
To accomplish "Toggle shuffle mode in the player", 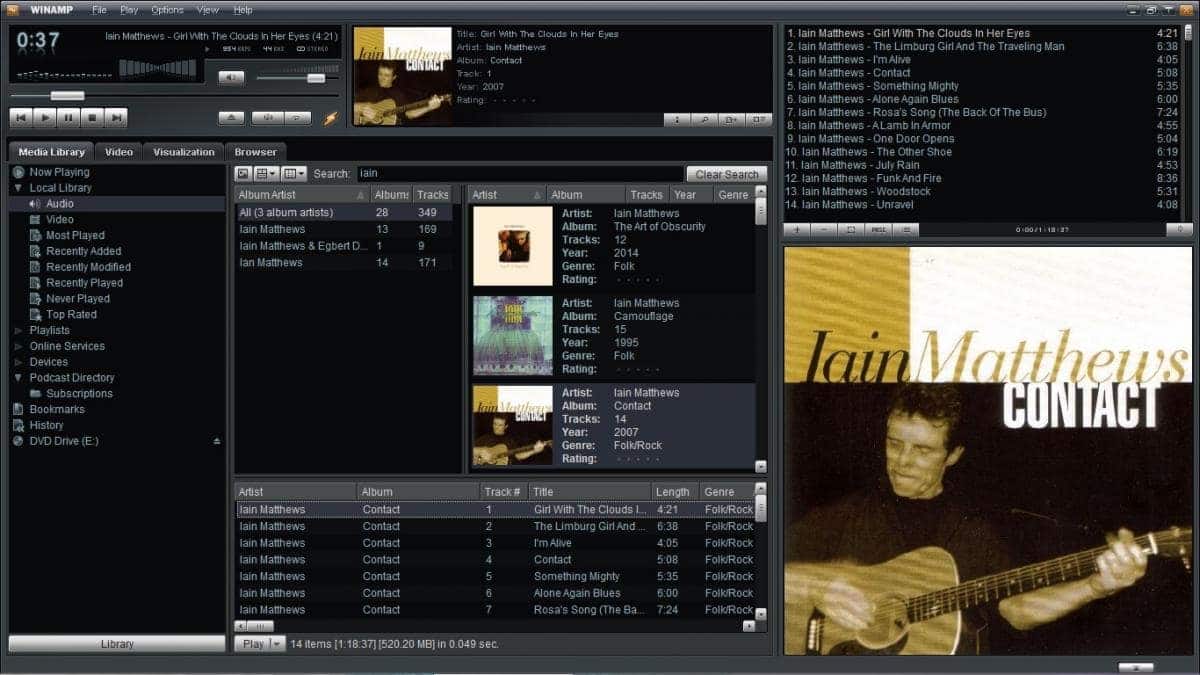I will tap(267, 118).
